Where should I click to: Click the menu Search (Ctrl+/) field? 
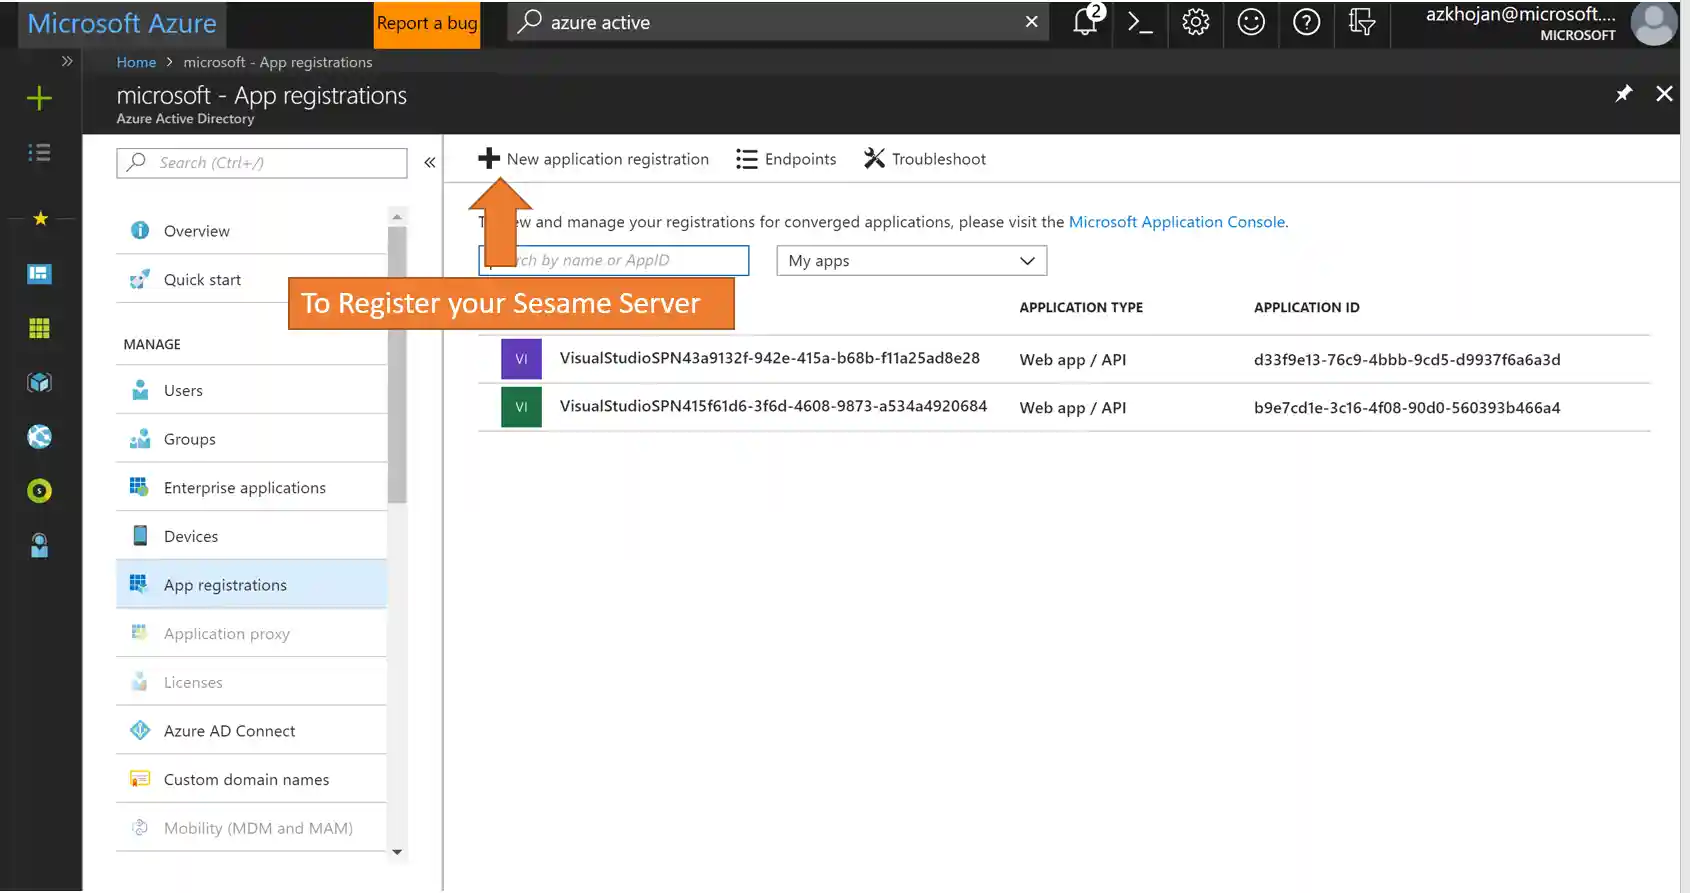click(262, 163)
